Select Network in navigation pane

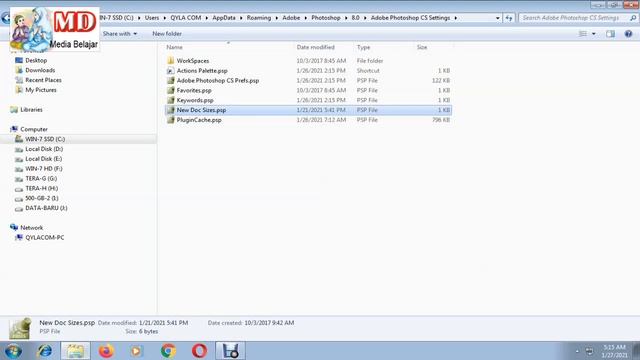coord(31,227)
